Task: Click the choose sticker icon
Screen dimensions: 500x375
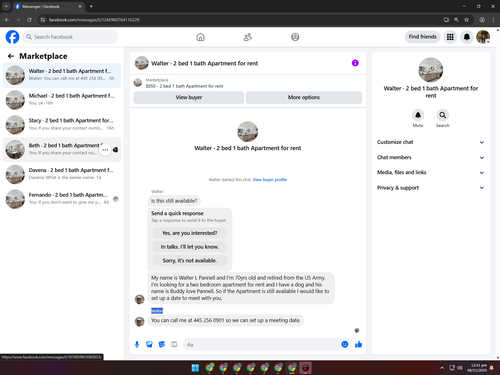Action: tap(162, 344)
